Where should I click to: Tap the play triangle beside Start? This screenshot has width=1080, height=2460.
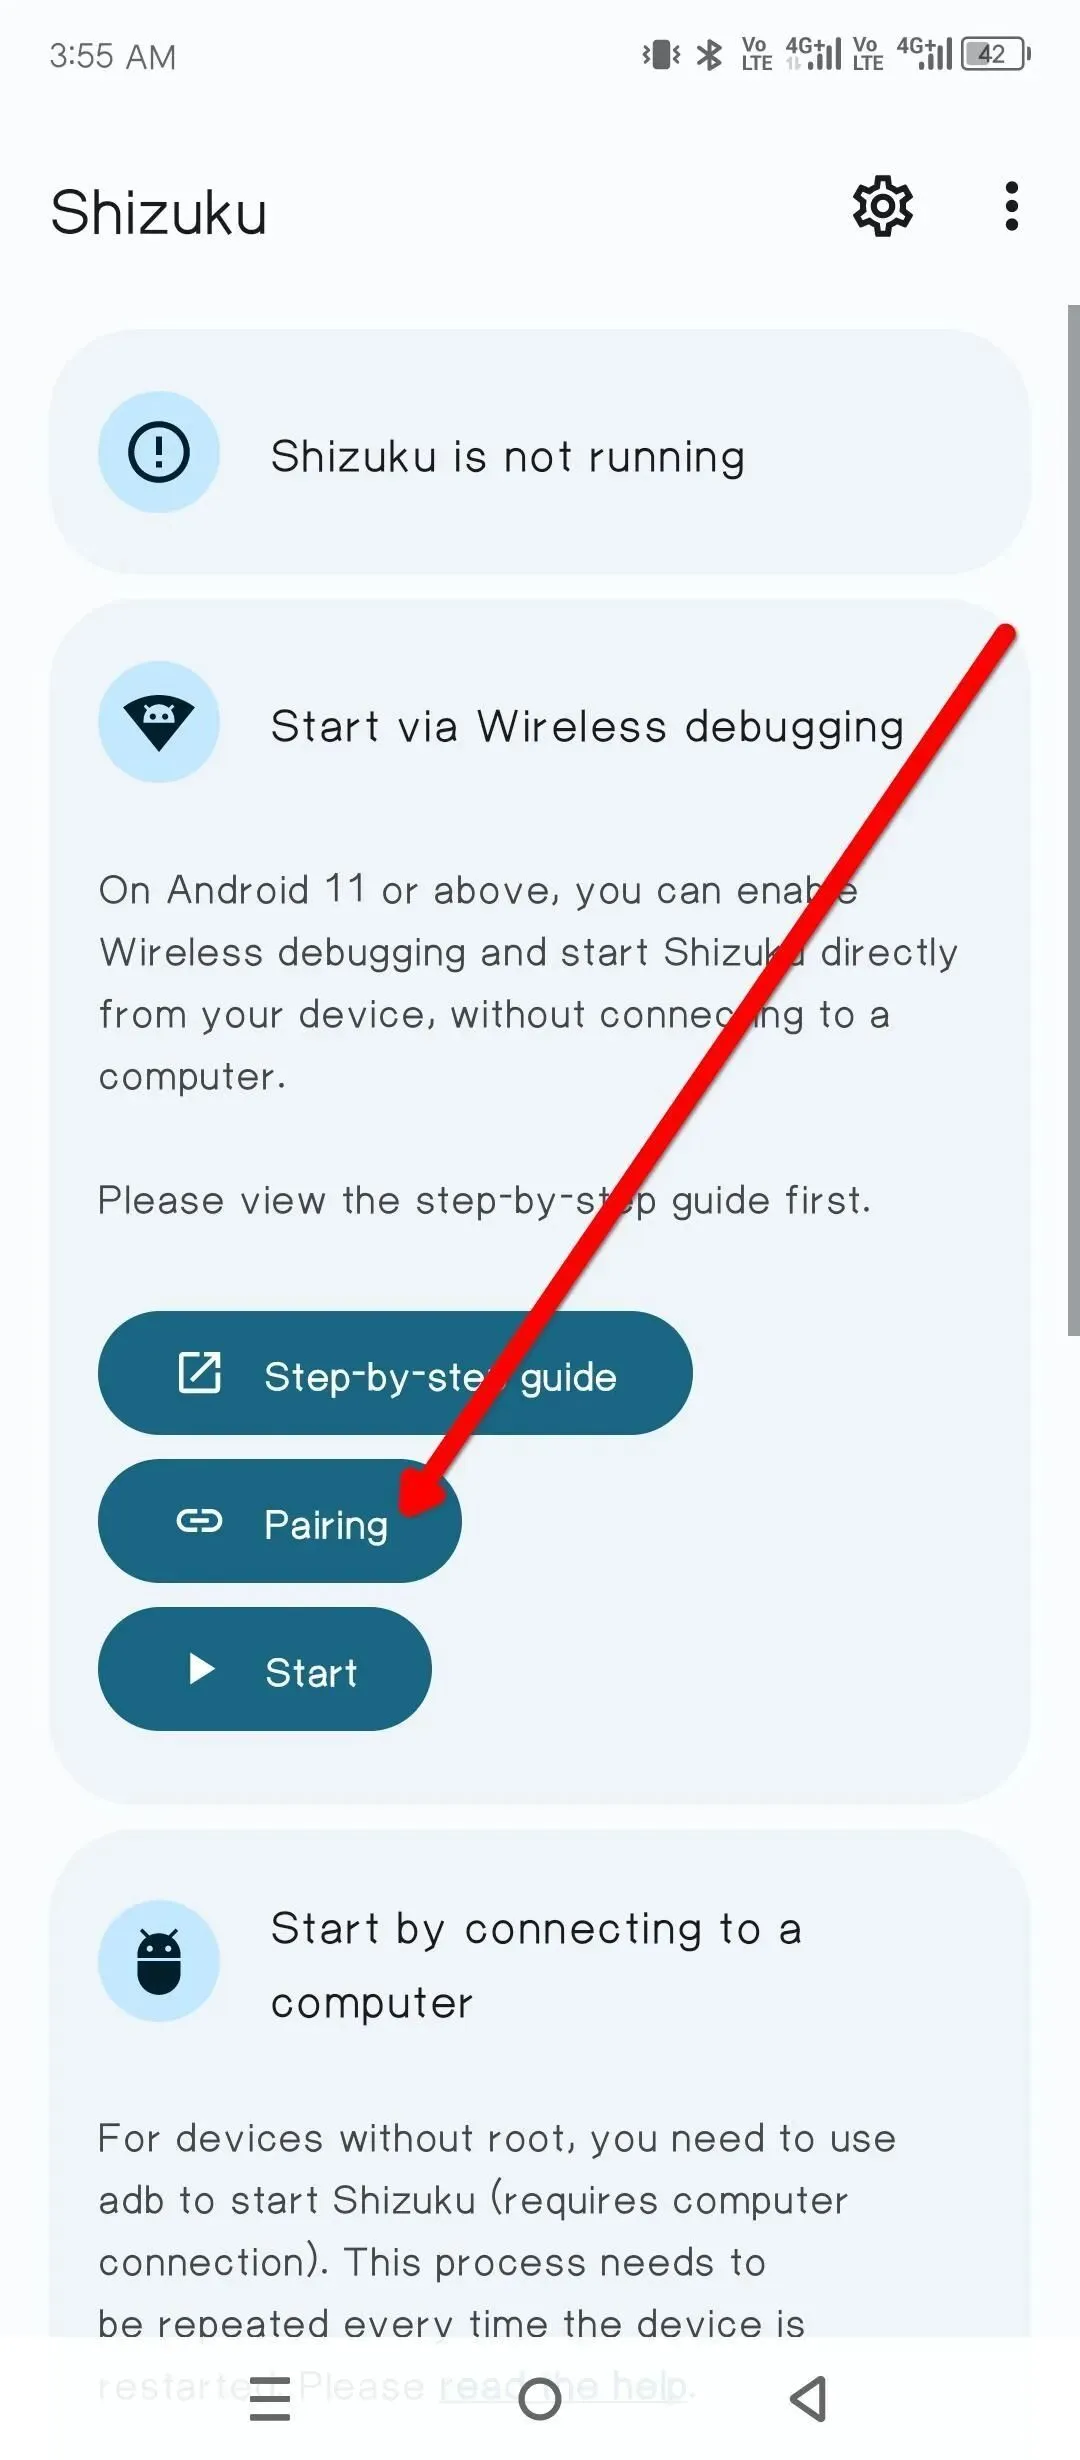coord(202,1668)
